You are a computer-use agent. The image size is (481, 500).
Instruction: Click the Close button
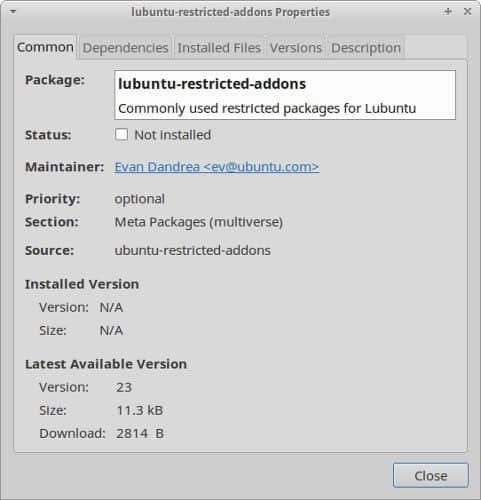click(x=431, y=475)
